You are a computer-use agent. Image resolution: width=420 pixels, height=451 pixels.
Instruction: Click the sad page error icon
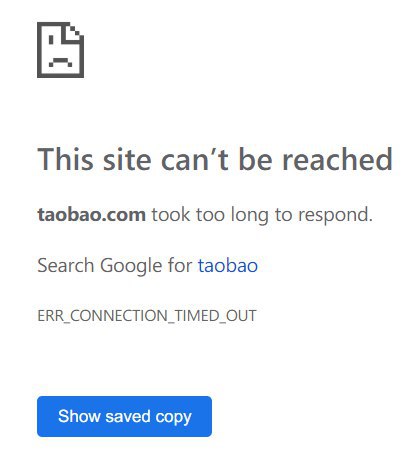click(60, 50)
